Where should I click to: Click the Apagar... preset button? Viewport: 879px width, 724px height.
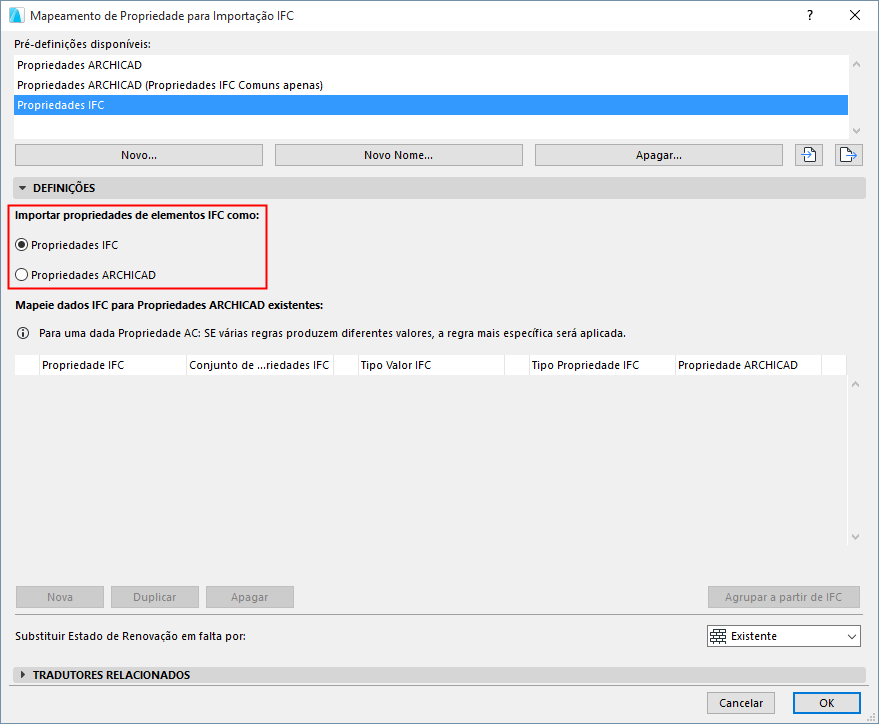pos(659,155)
